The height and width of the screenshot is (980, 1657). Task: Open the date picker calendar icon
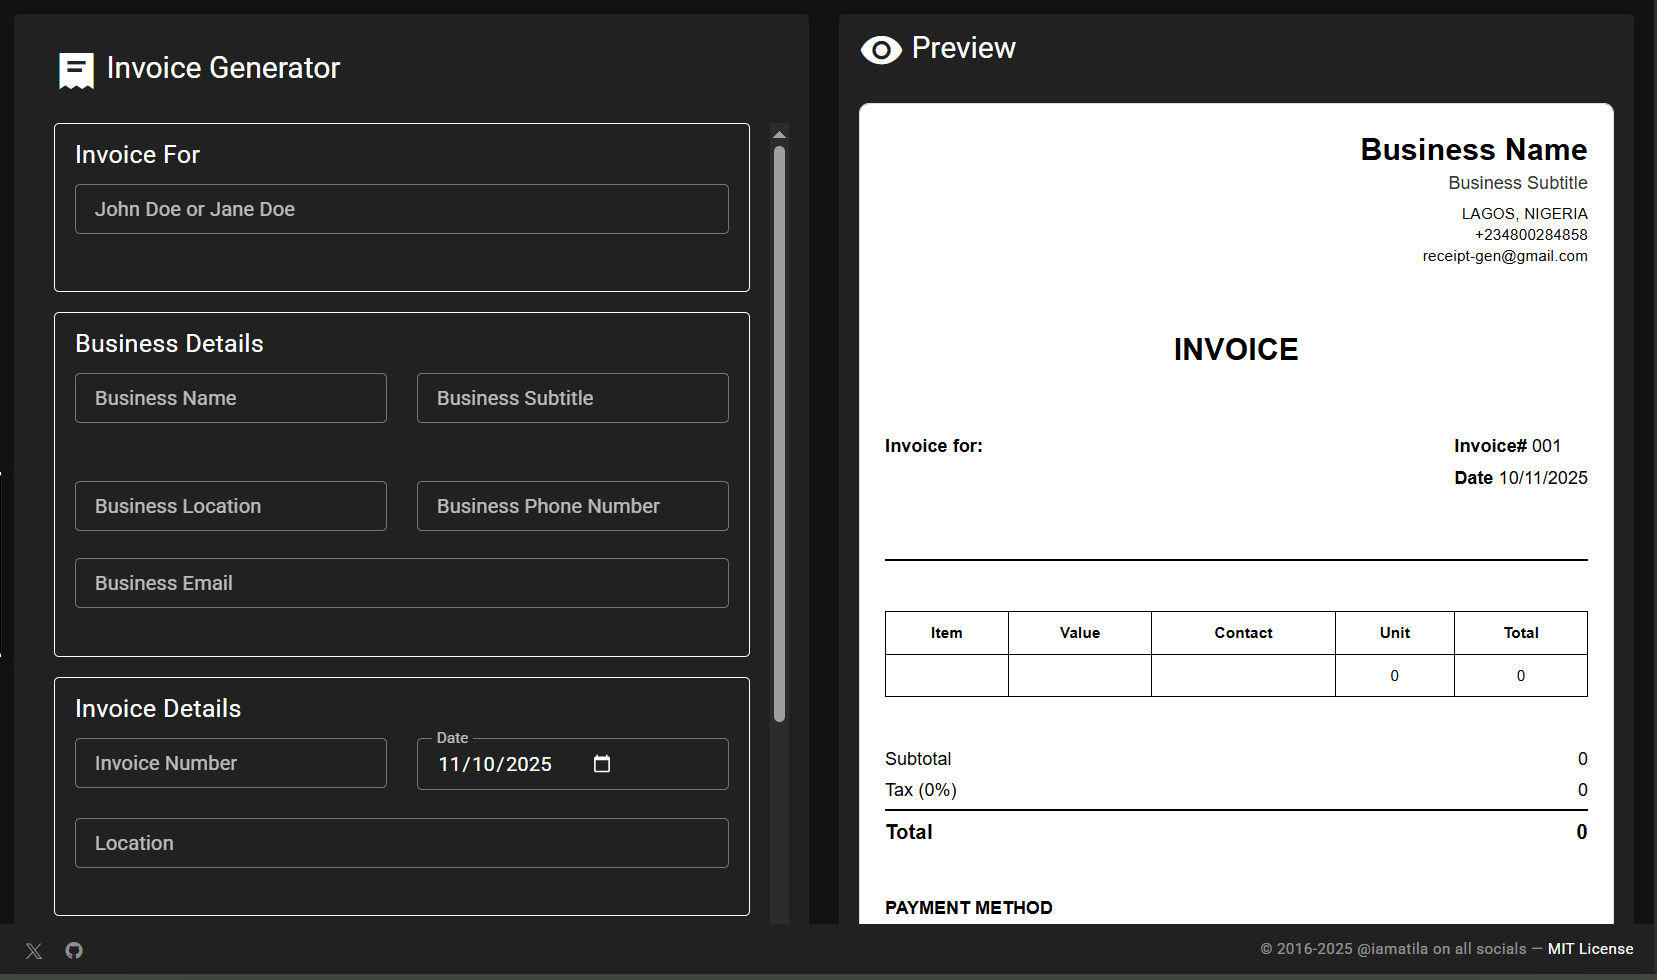(602, 763)
